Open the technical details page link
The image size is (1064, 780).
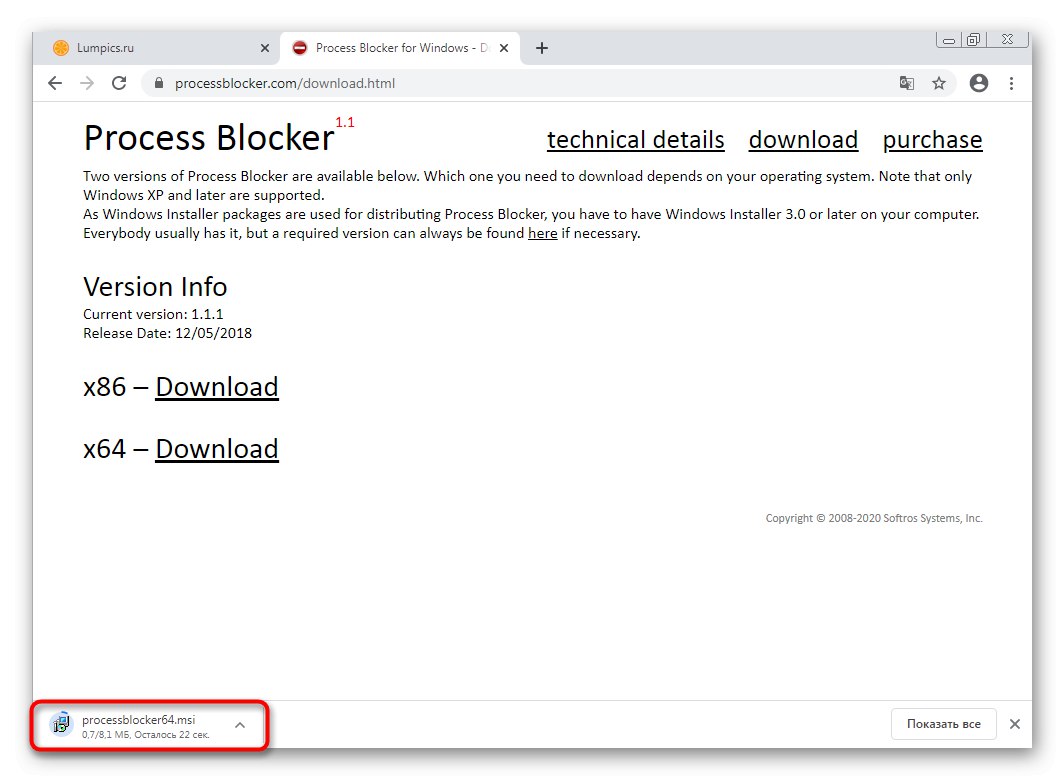click(x=635, y=140)
